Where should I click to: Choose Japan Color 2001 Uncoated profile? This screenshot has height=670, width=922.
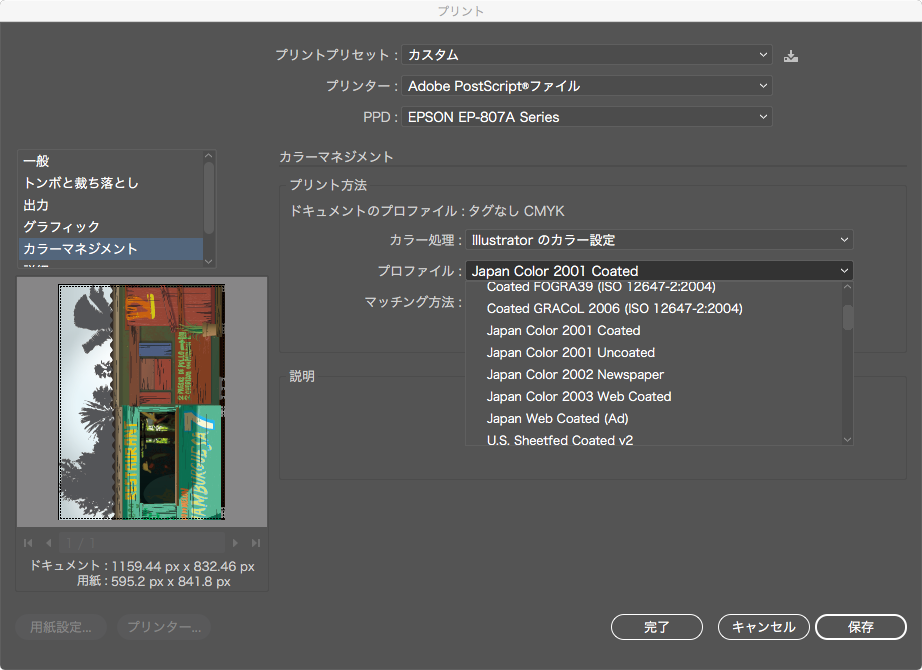[570, 352]
